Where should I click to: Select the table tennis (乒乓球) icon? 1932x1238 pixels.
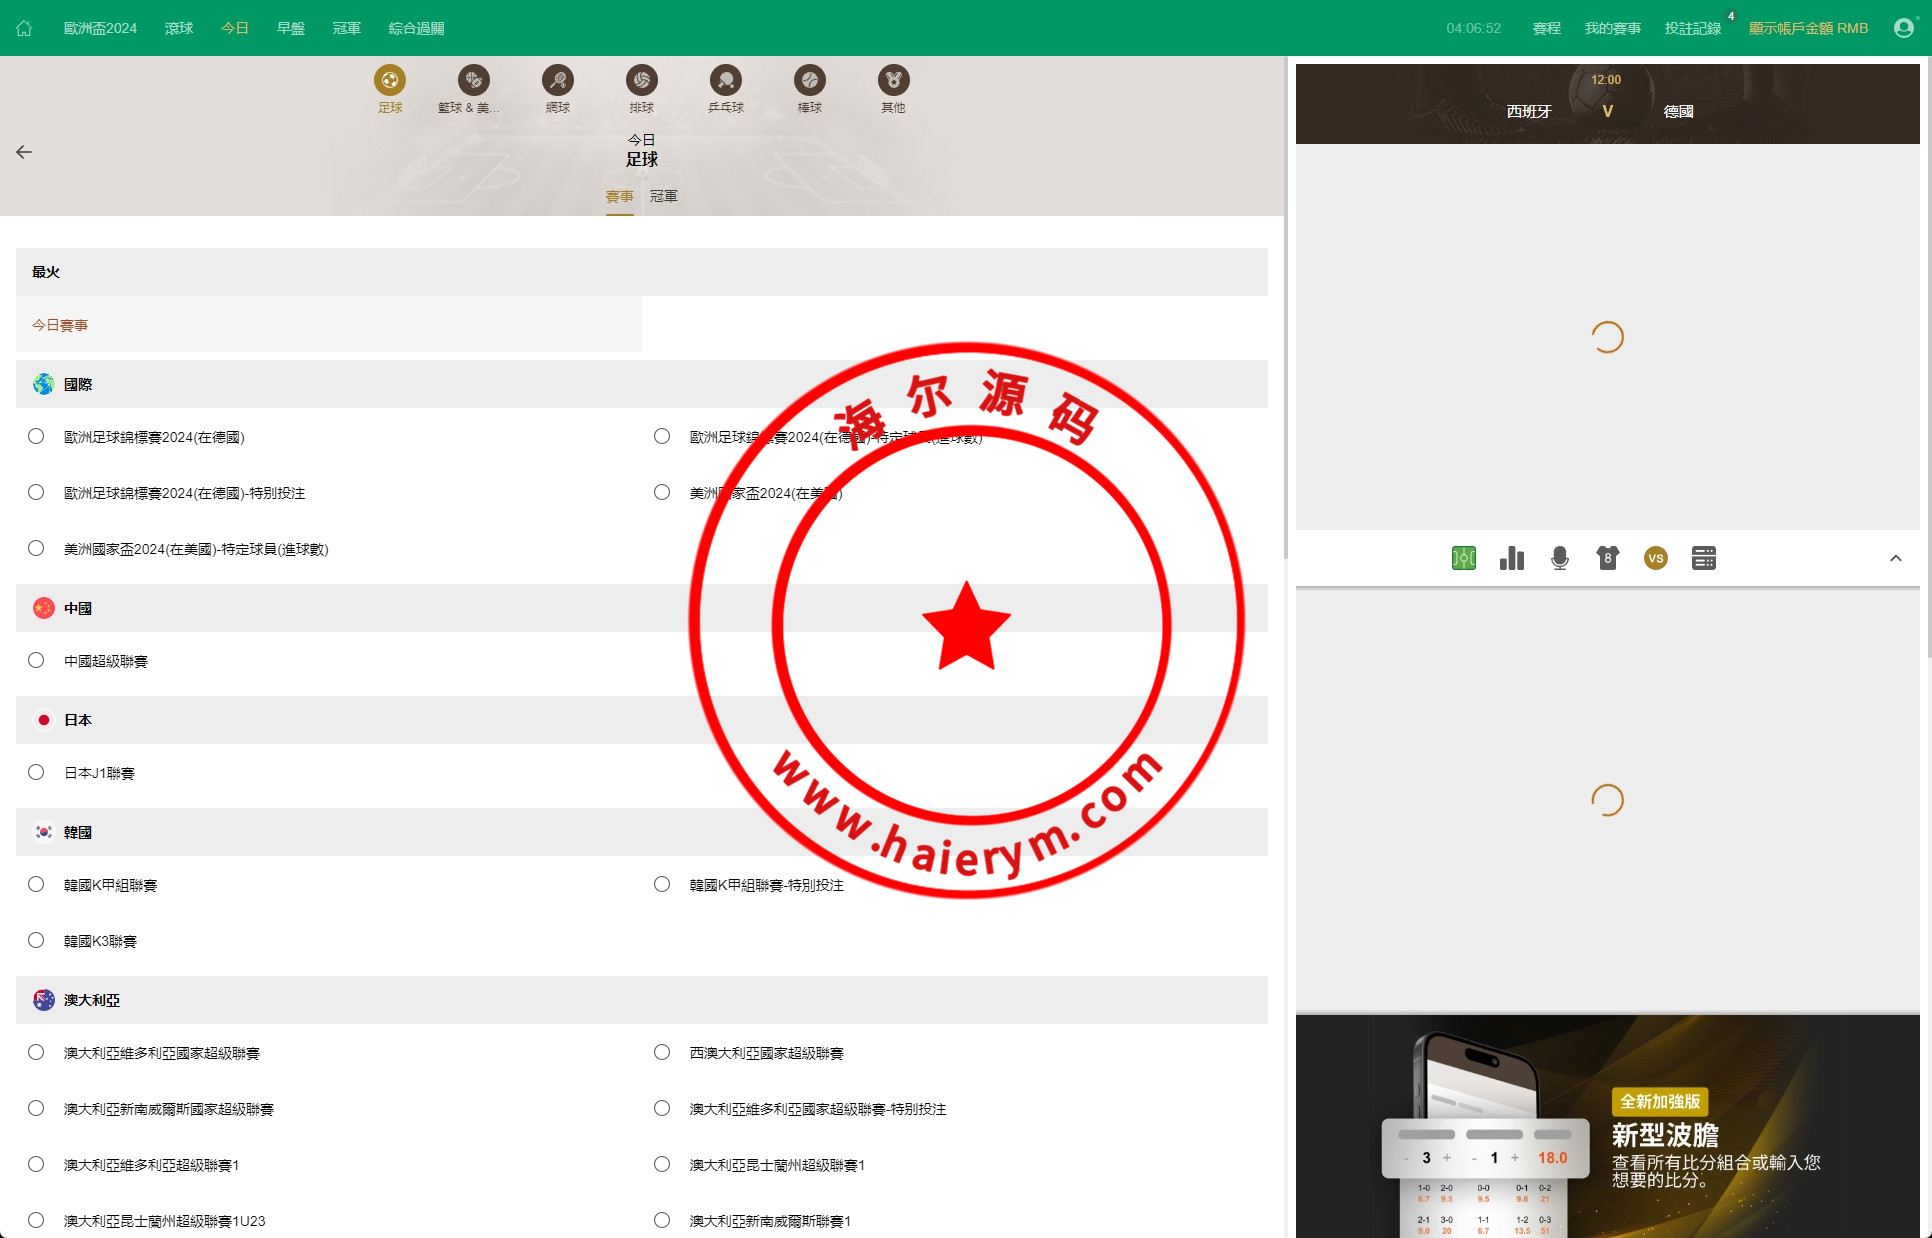coord(726,80)
